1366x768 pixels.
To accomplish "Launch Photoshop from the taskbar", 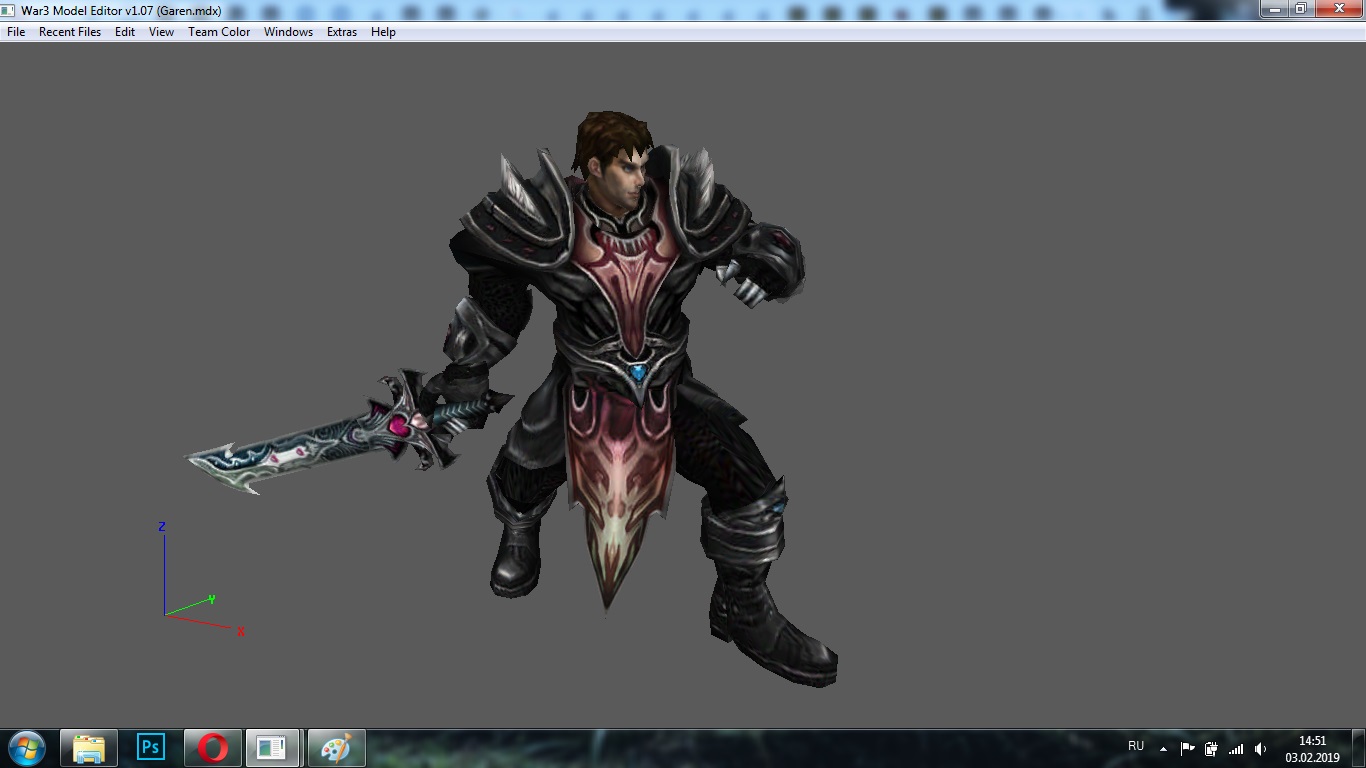I will (151, 748).
